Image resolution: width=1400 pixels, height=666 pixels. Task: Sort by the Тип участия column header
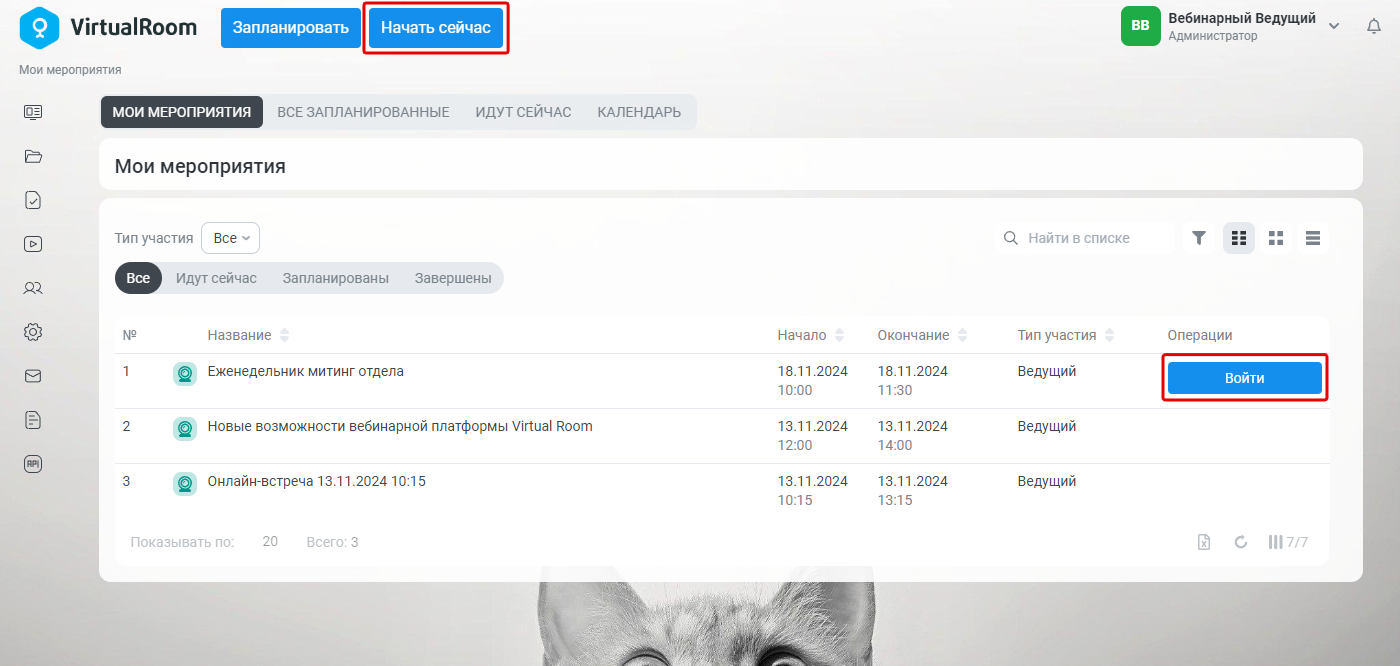(x=1066, y=335)
